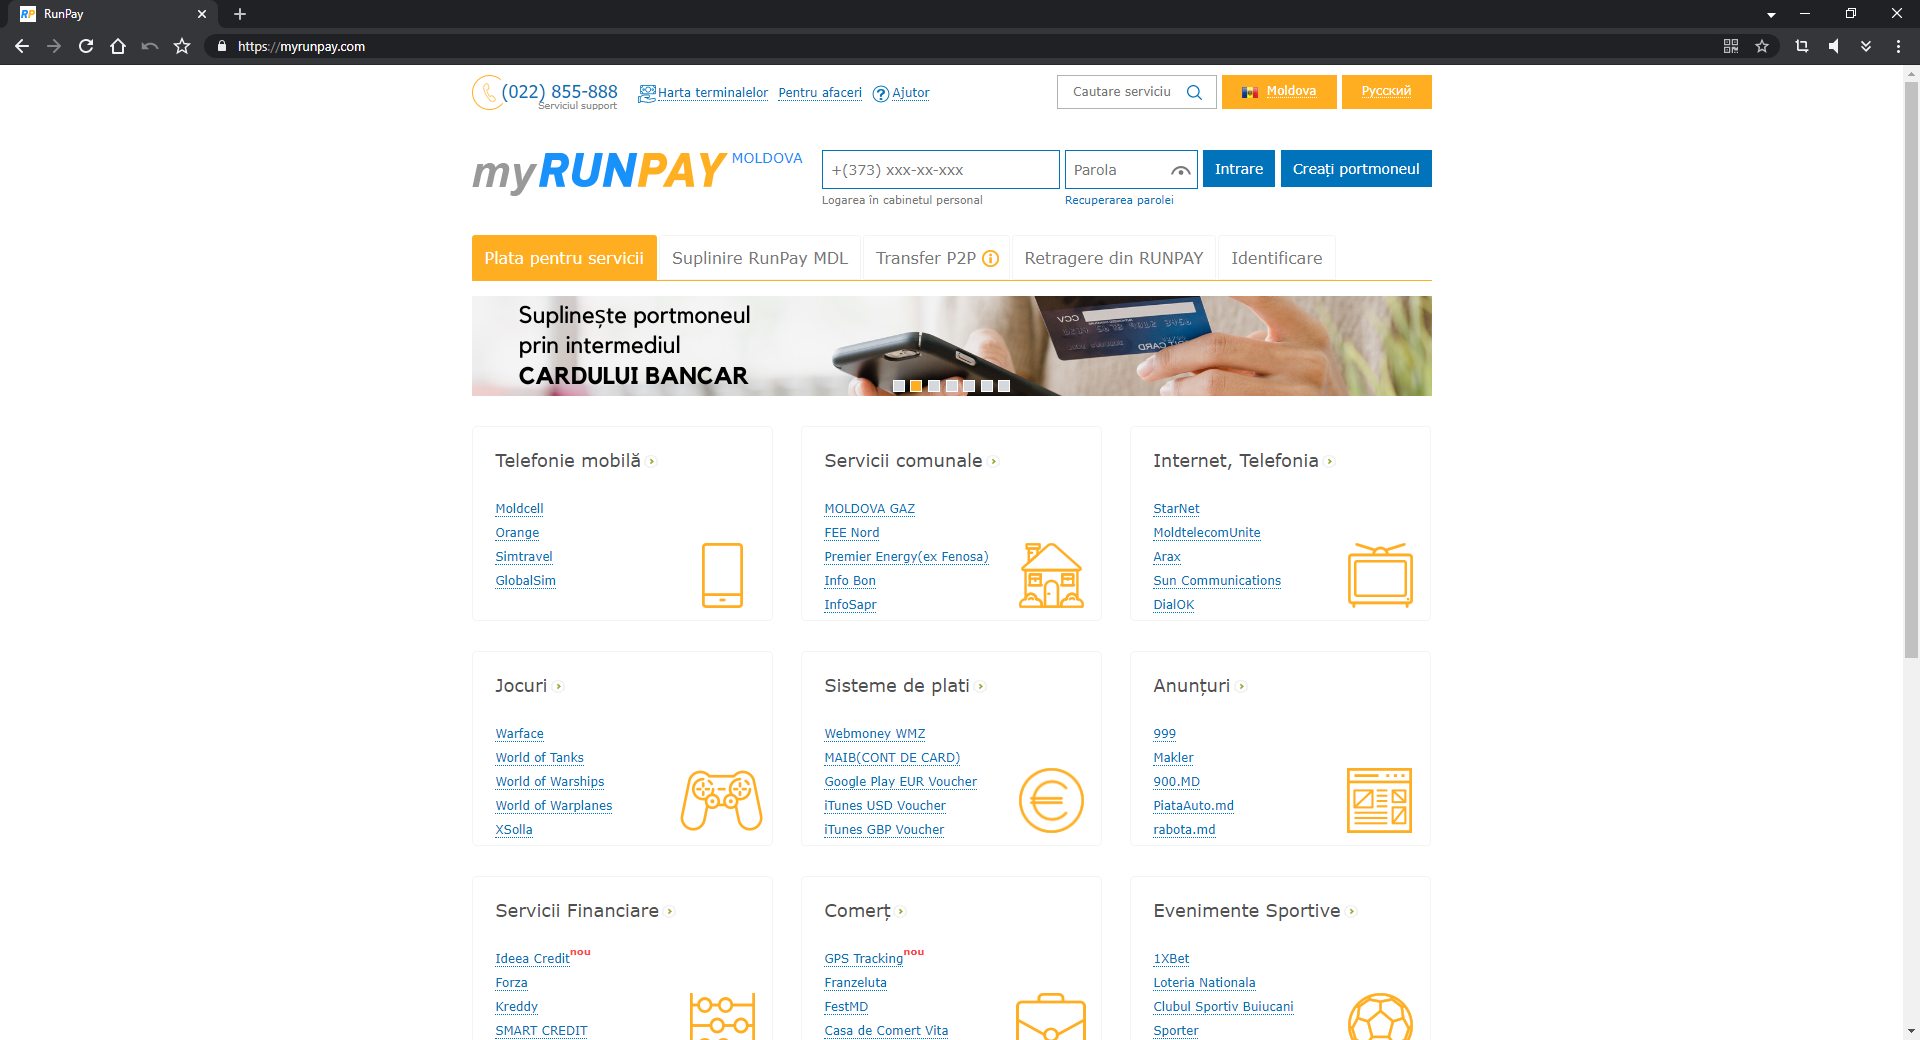This screenshot has height=1040, width=1920.
Task: Click the abacus financial services icon
Action: [722, 1016]
